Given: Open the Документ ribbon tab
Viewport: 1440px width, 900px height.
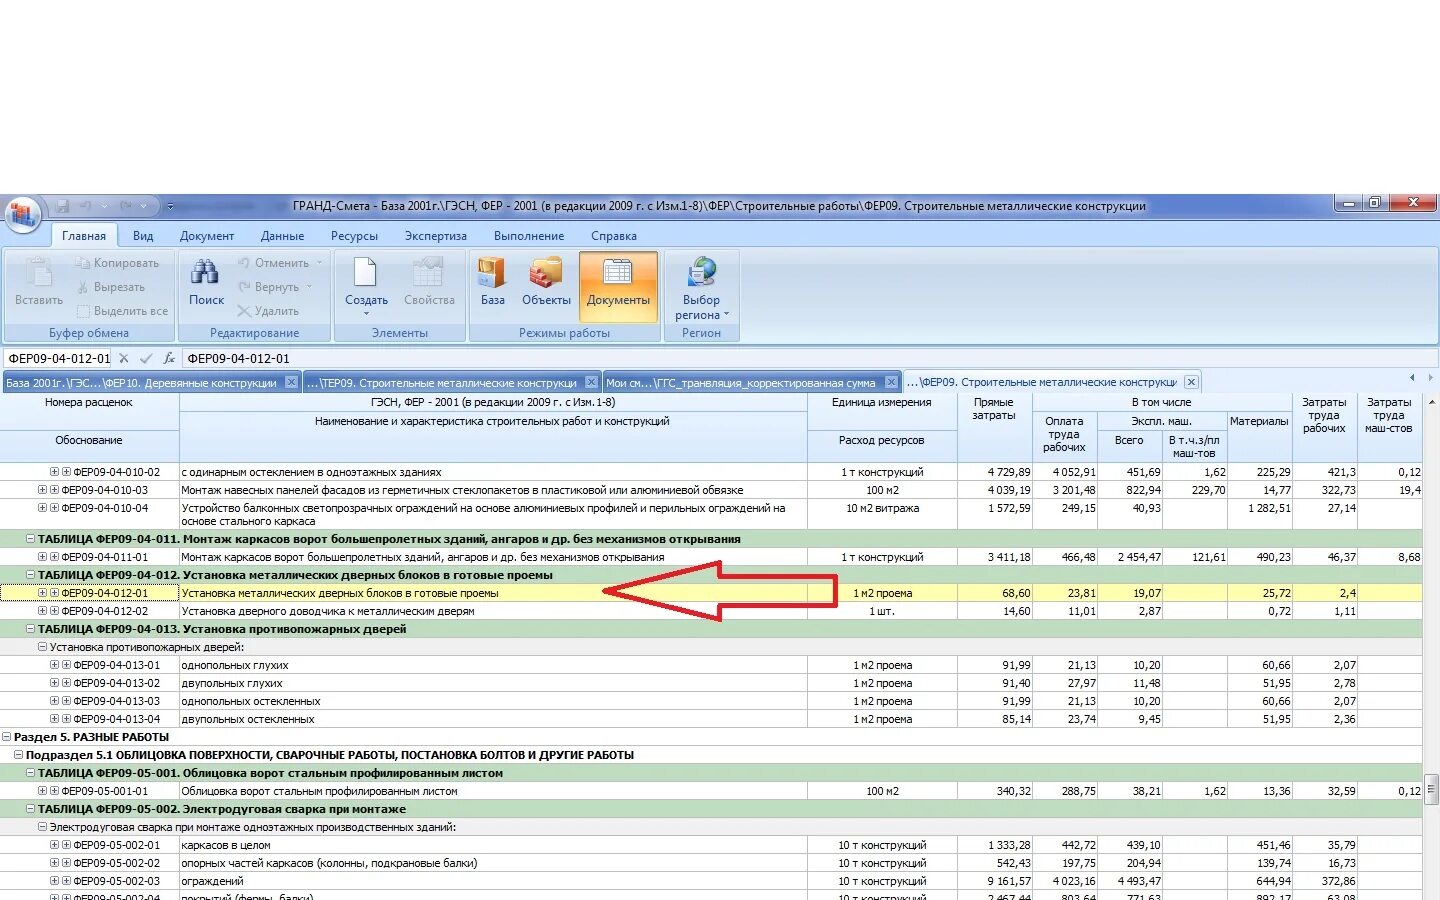Looking at the screenshot, I should pyautogui.click(x=207, y=236).
